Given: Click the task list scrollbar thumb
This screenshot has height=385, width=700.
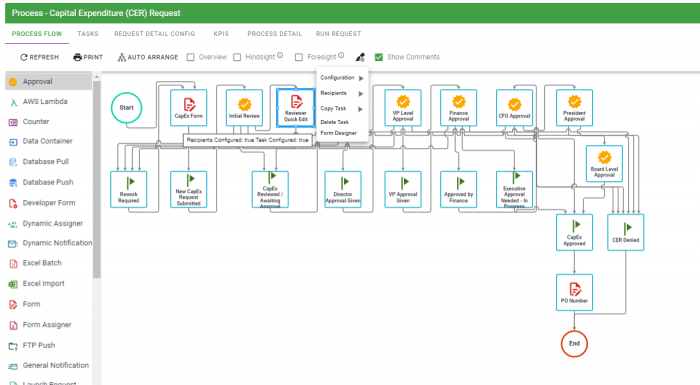Looking at the screenshot, I should coord(97,179).
